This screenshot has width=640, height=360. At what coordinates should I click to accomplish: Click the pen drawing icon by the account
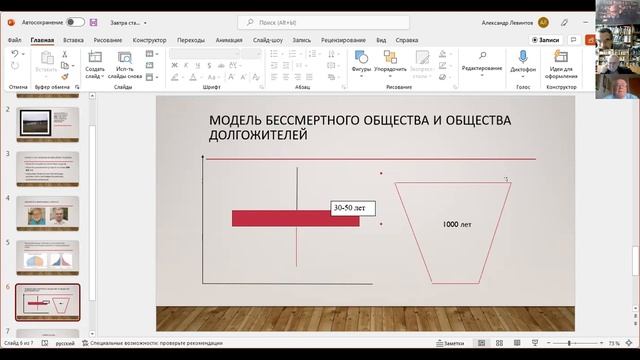(564, 23)
